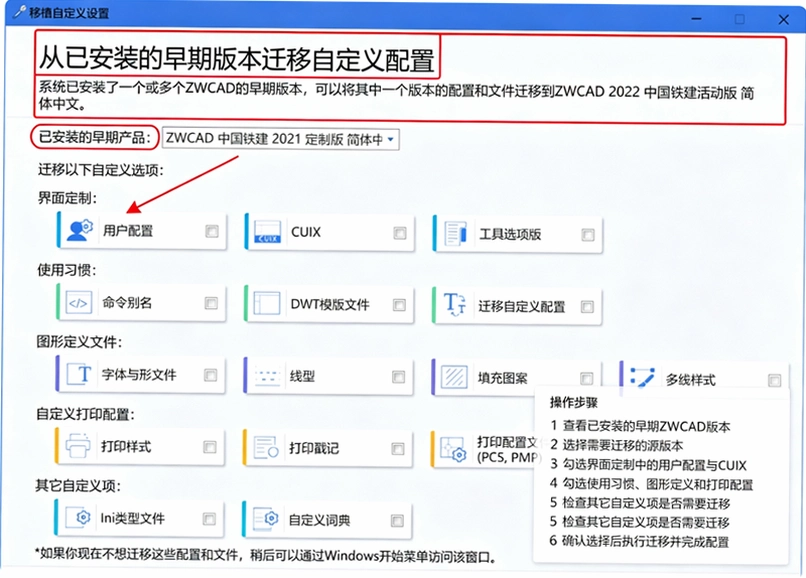Click the 打印戳记 label text
The height and width of the screenshot is (578, 806).
(314, 448)
